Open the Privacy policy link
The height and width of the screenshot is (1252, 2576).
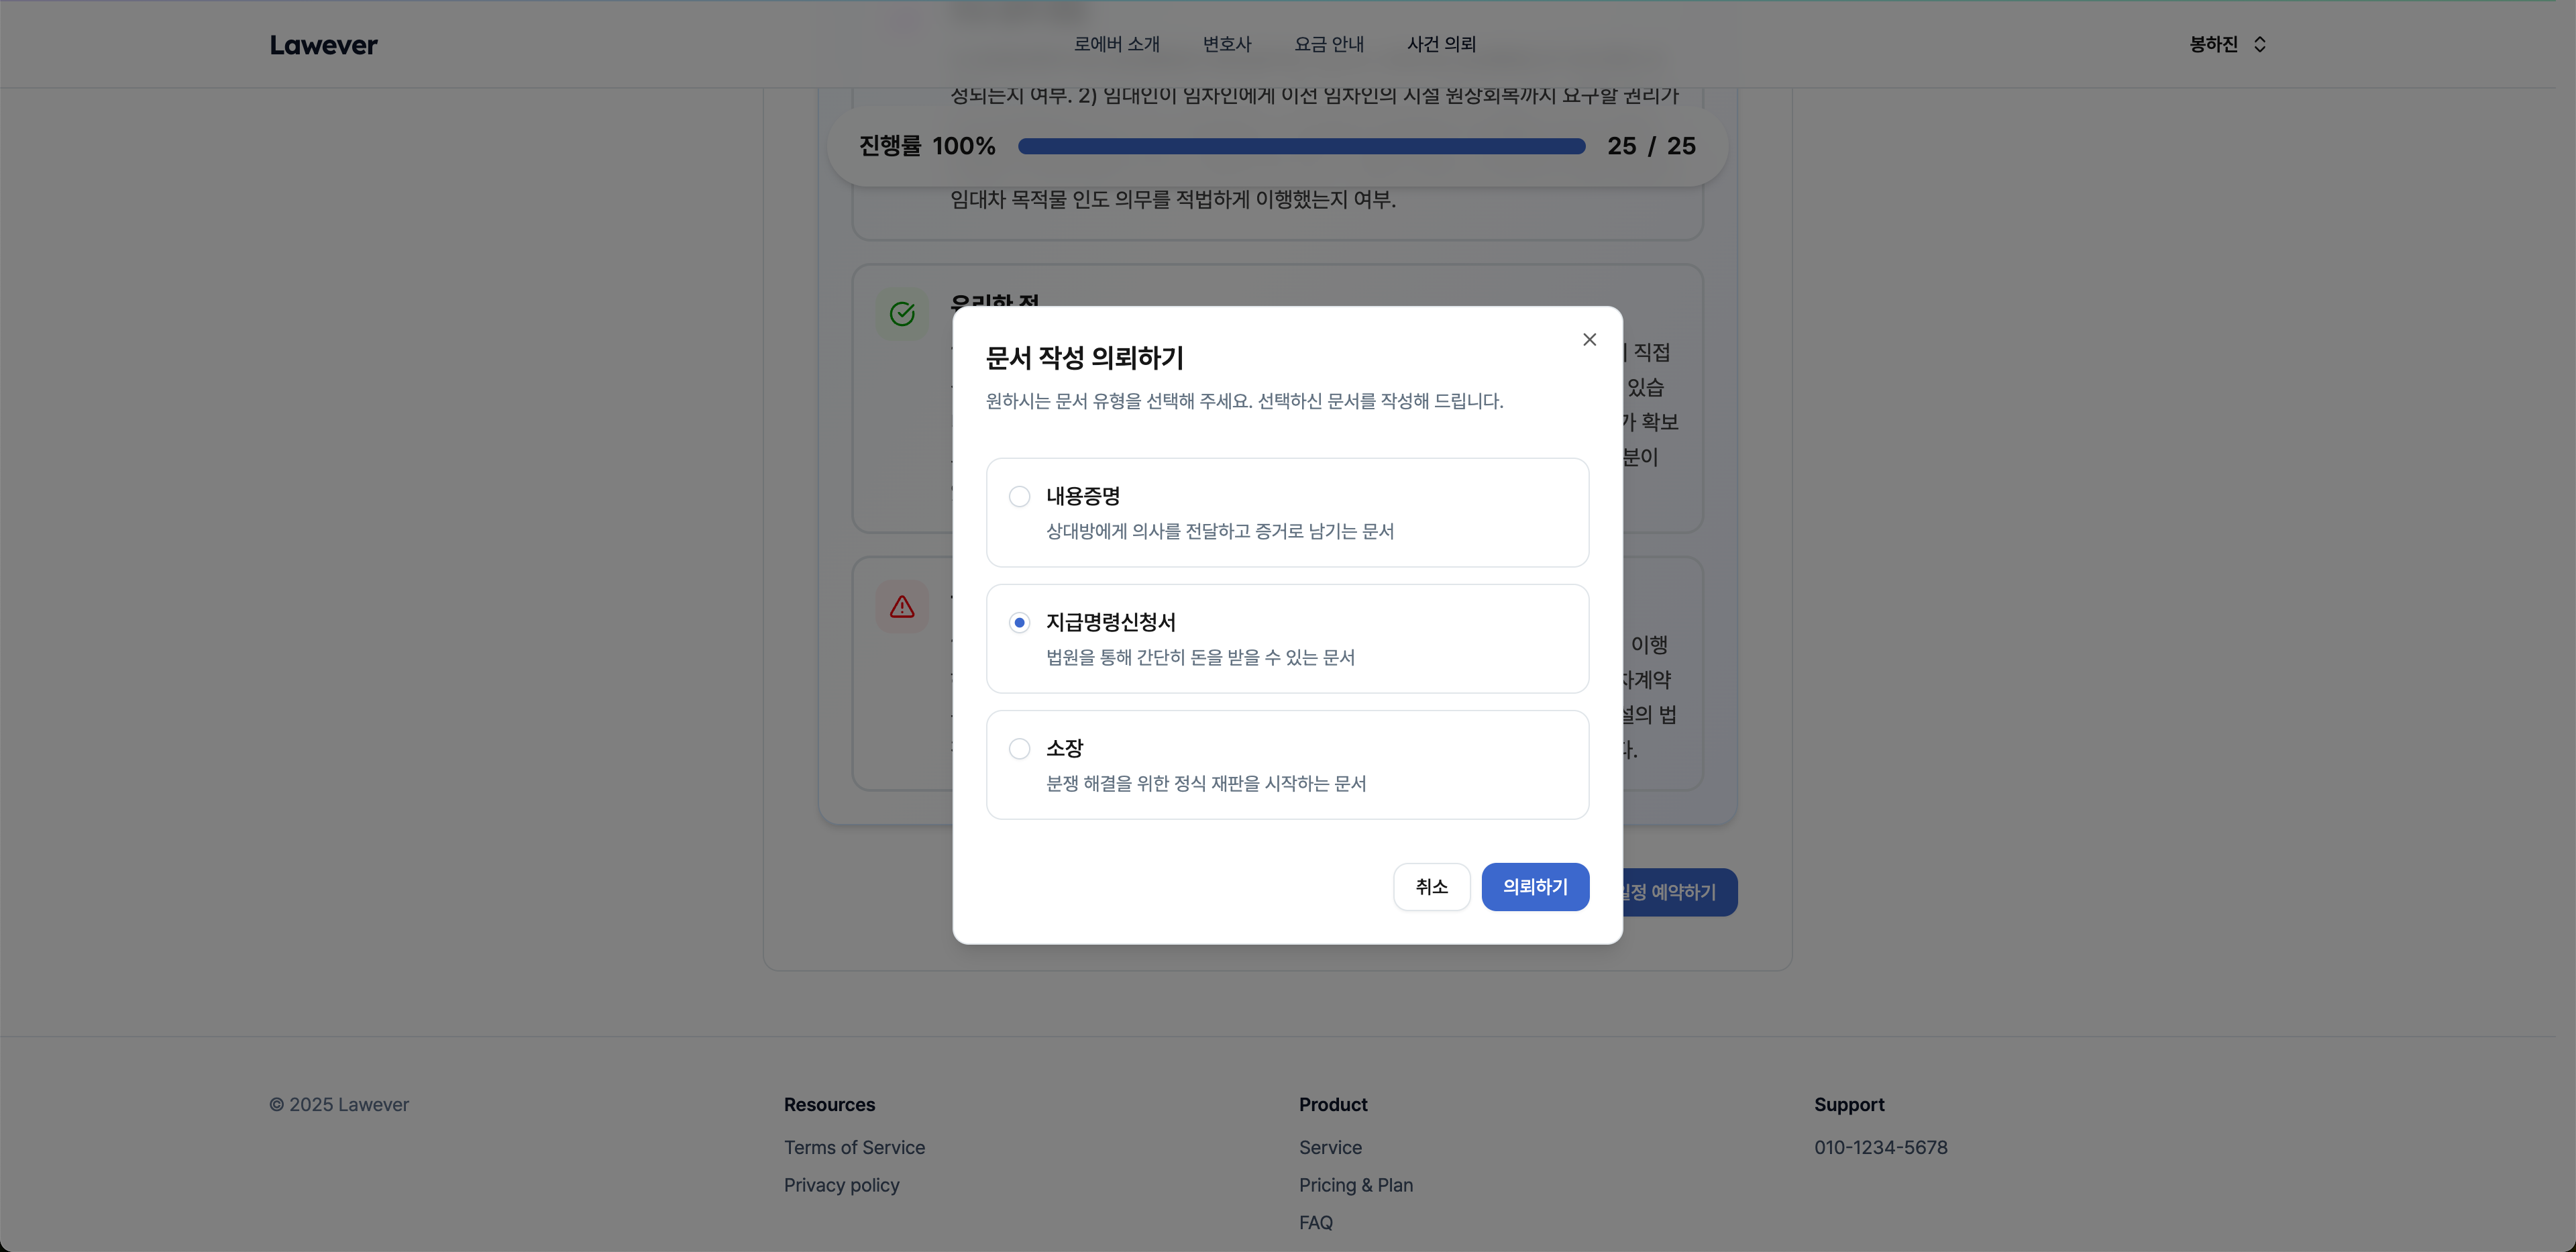(841, 1185)
